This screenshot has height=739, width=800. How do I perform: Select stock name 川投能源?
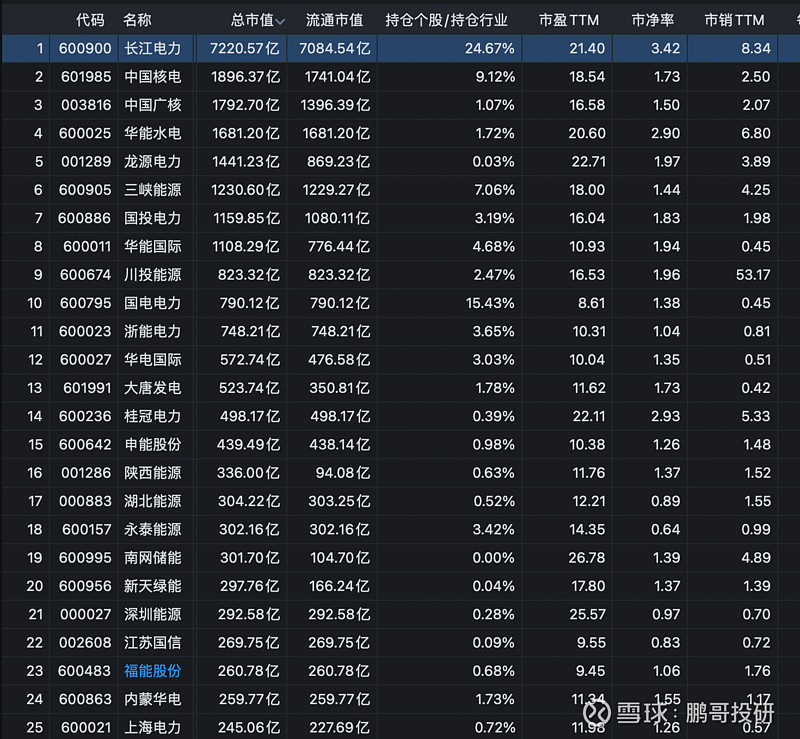pos(153,275)
